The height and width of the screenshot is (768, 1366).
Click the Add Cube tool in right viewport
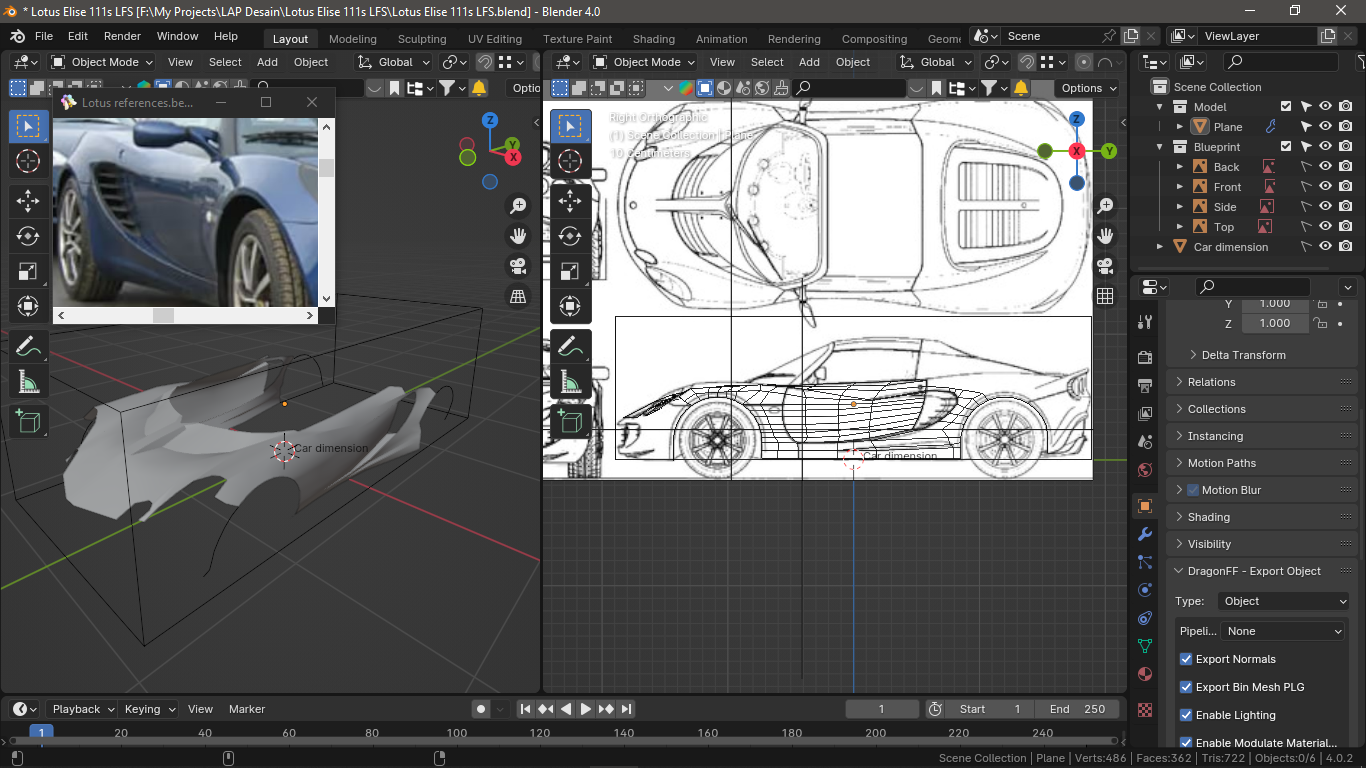pos(570,421)
